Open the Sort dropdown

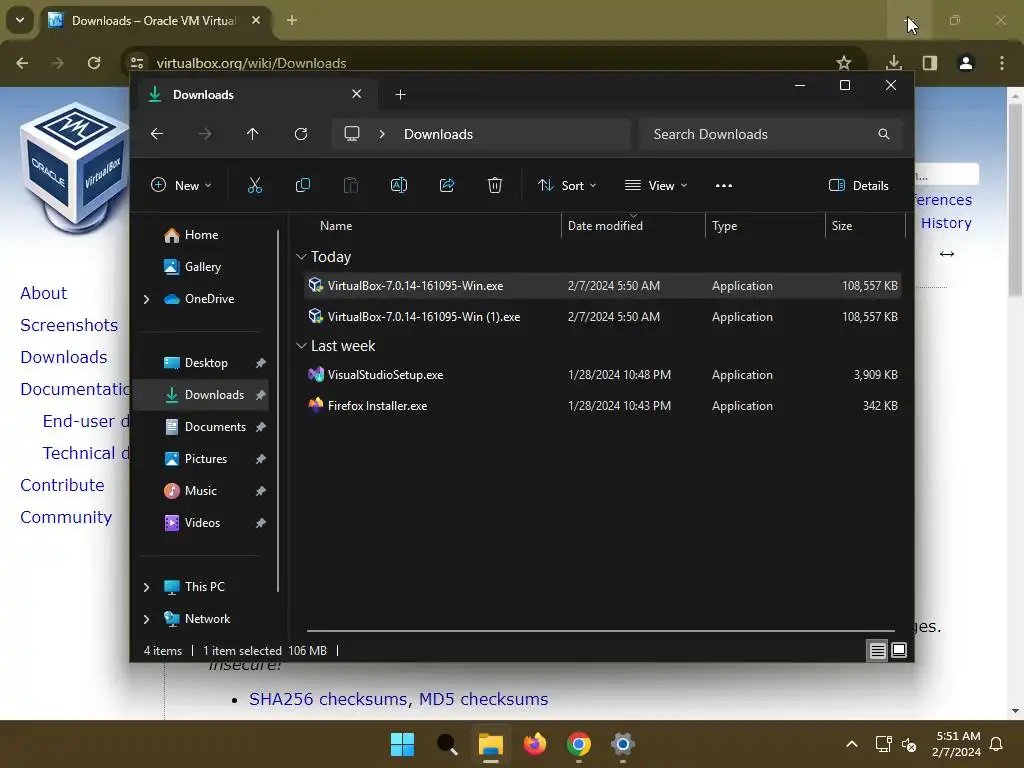point(567,185)
